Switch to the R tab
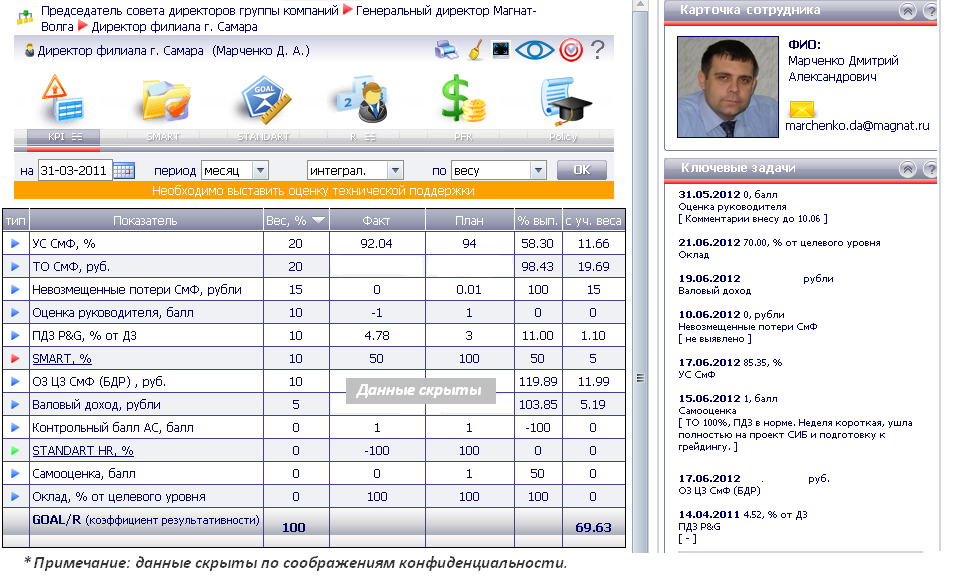This screenshot has width=962, height=577. point(363,137)
